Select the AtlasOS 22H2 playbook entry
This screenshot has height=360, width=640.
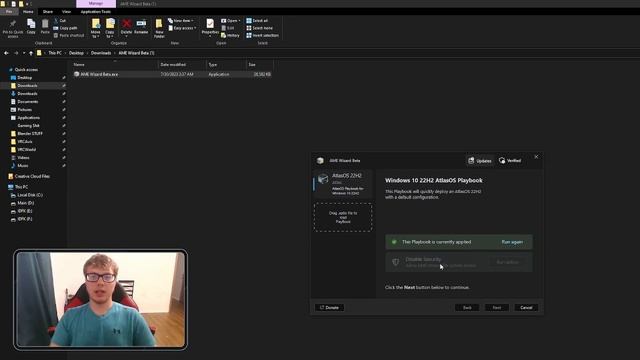pos(343,184)
